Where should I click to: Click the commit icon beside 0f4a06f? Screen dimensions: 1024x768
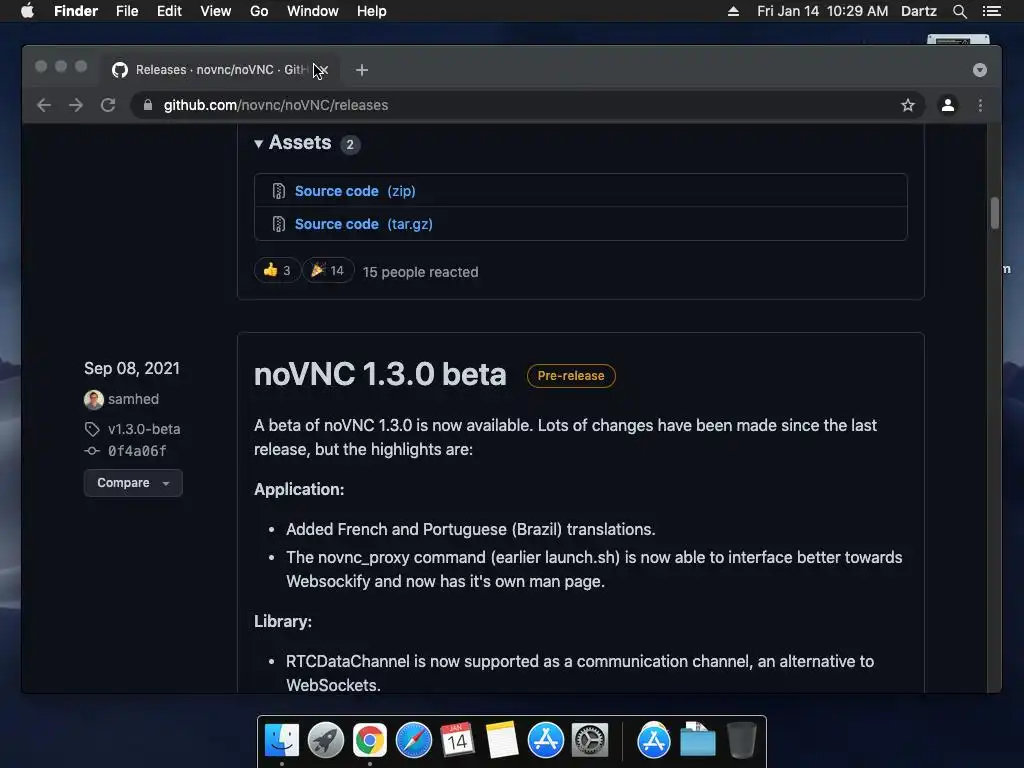click(x=92, y=451)
